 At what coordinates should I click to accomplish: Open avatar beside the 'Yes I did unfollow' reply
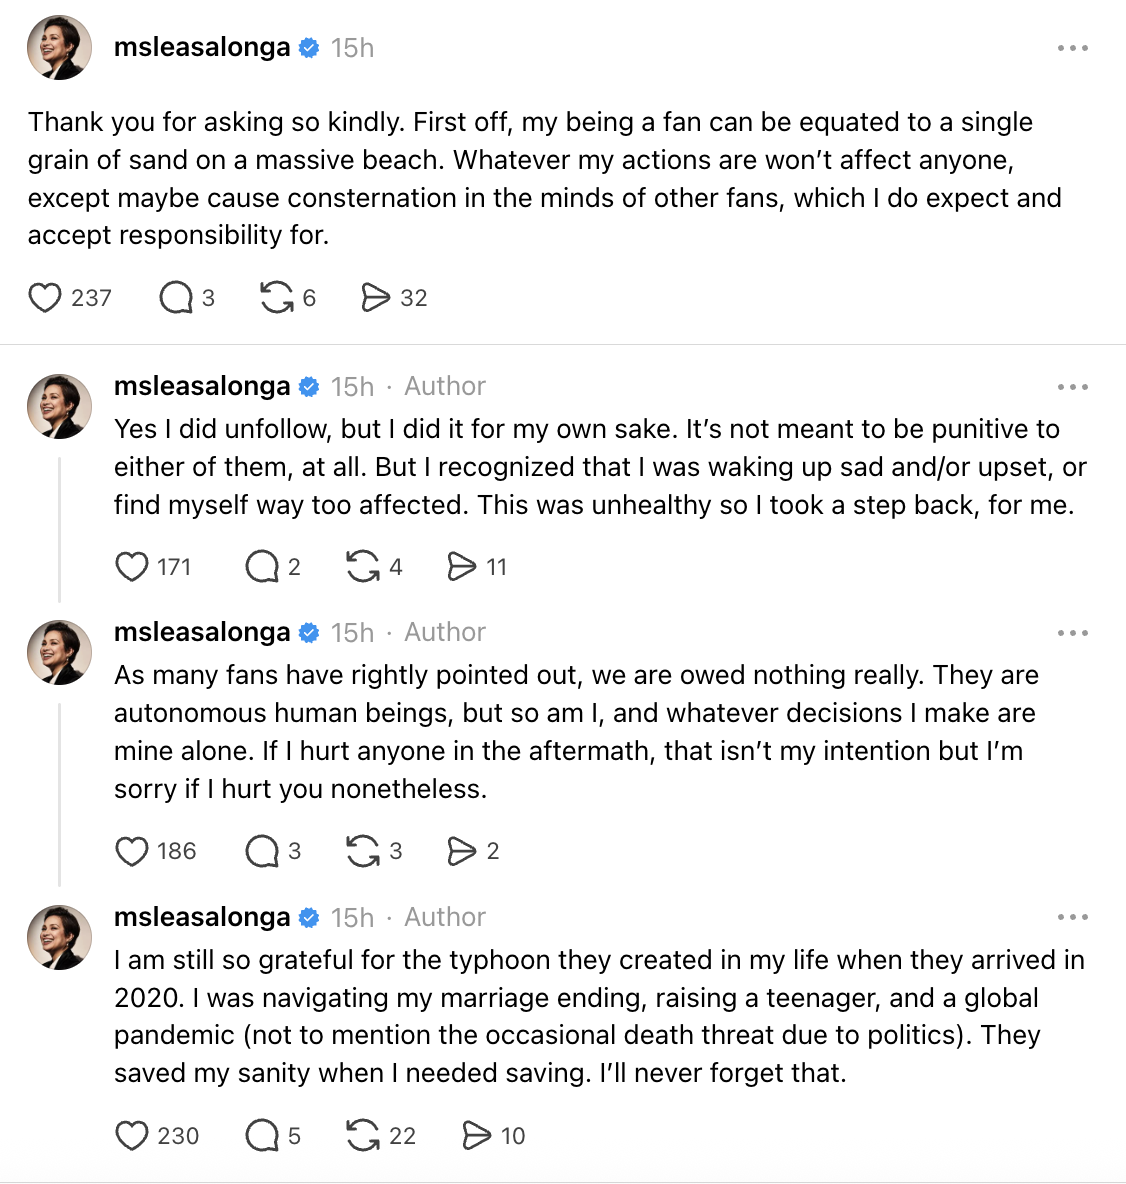pos(60,406)
